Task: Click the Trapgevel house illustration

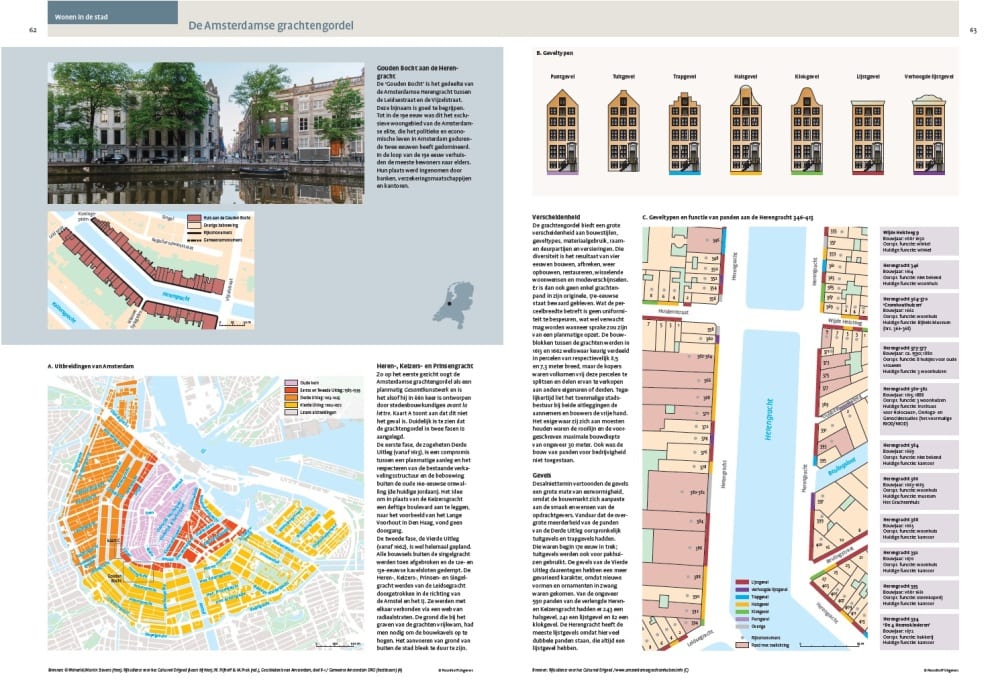Action: coord(684,133)
